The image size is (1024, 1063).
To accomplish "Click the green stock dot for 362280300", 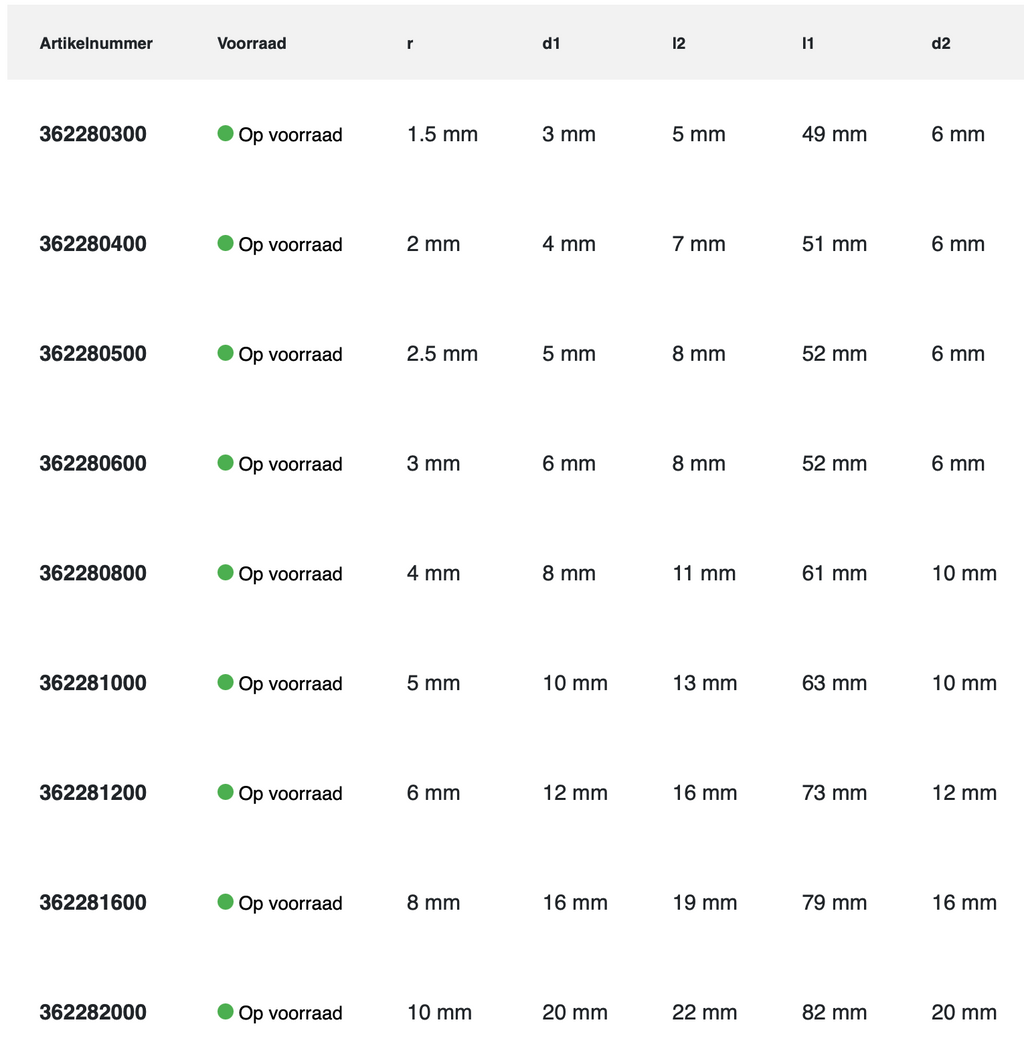I will pos(225,133).
